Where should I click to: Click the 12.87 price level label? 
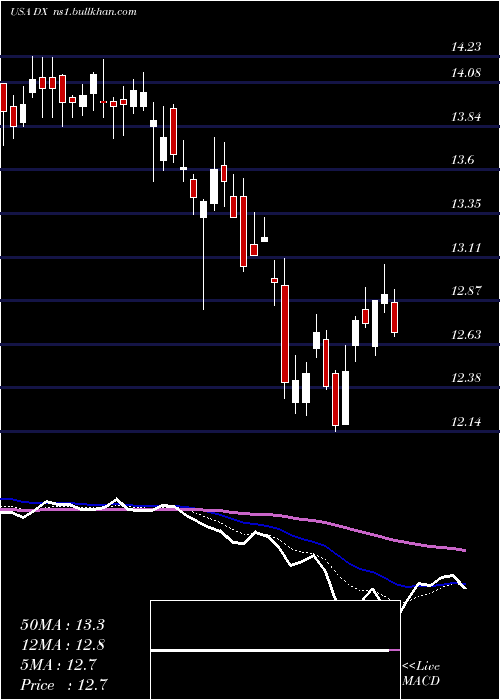coord(467,291)
